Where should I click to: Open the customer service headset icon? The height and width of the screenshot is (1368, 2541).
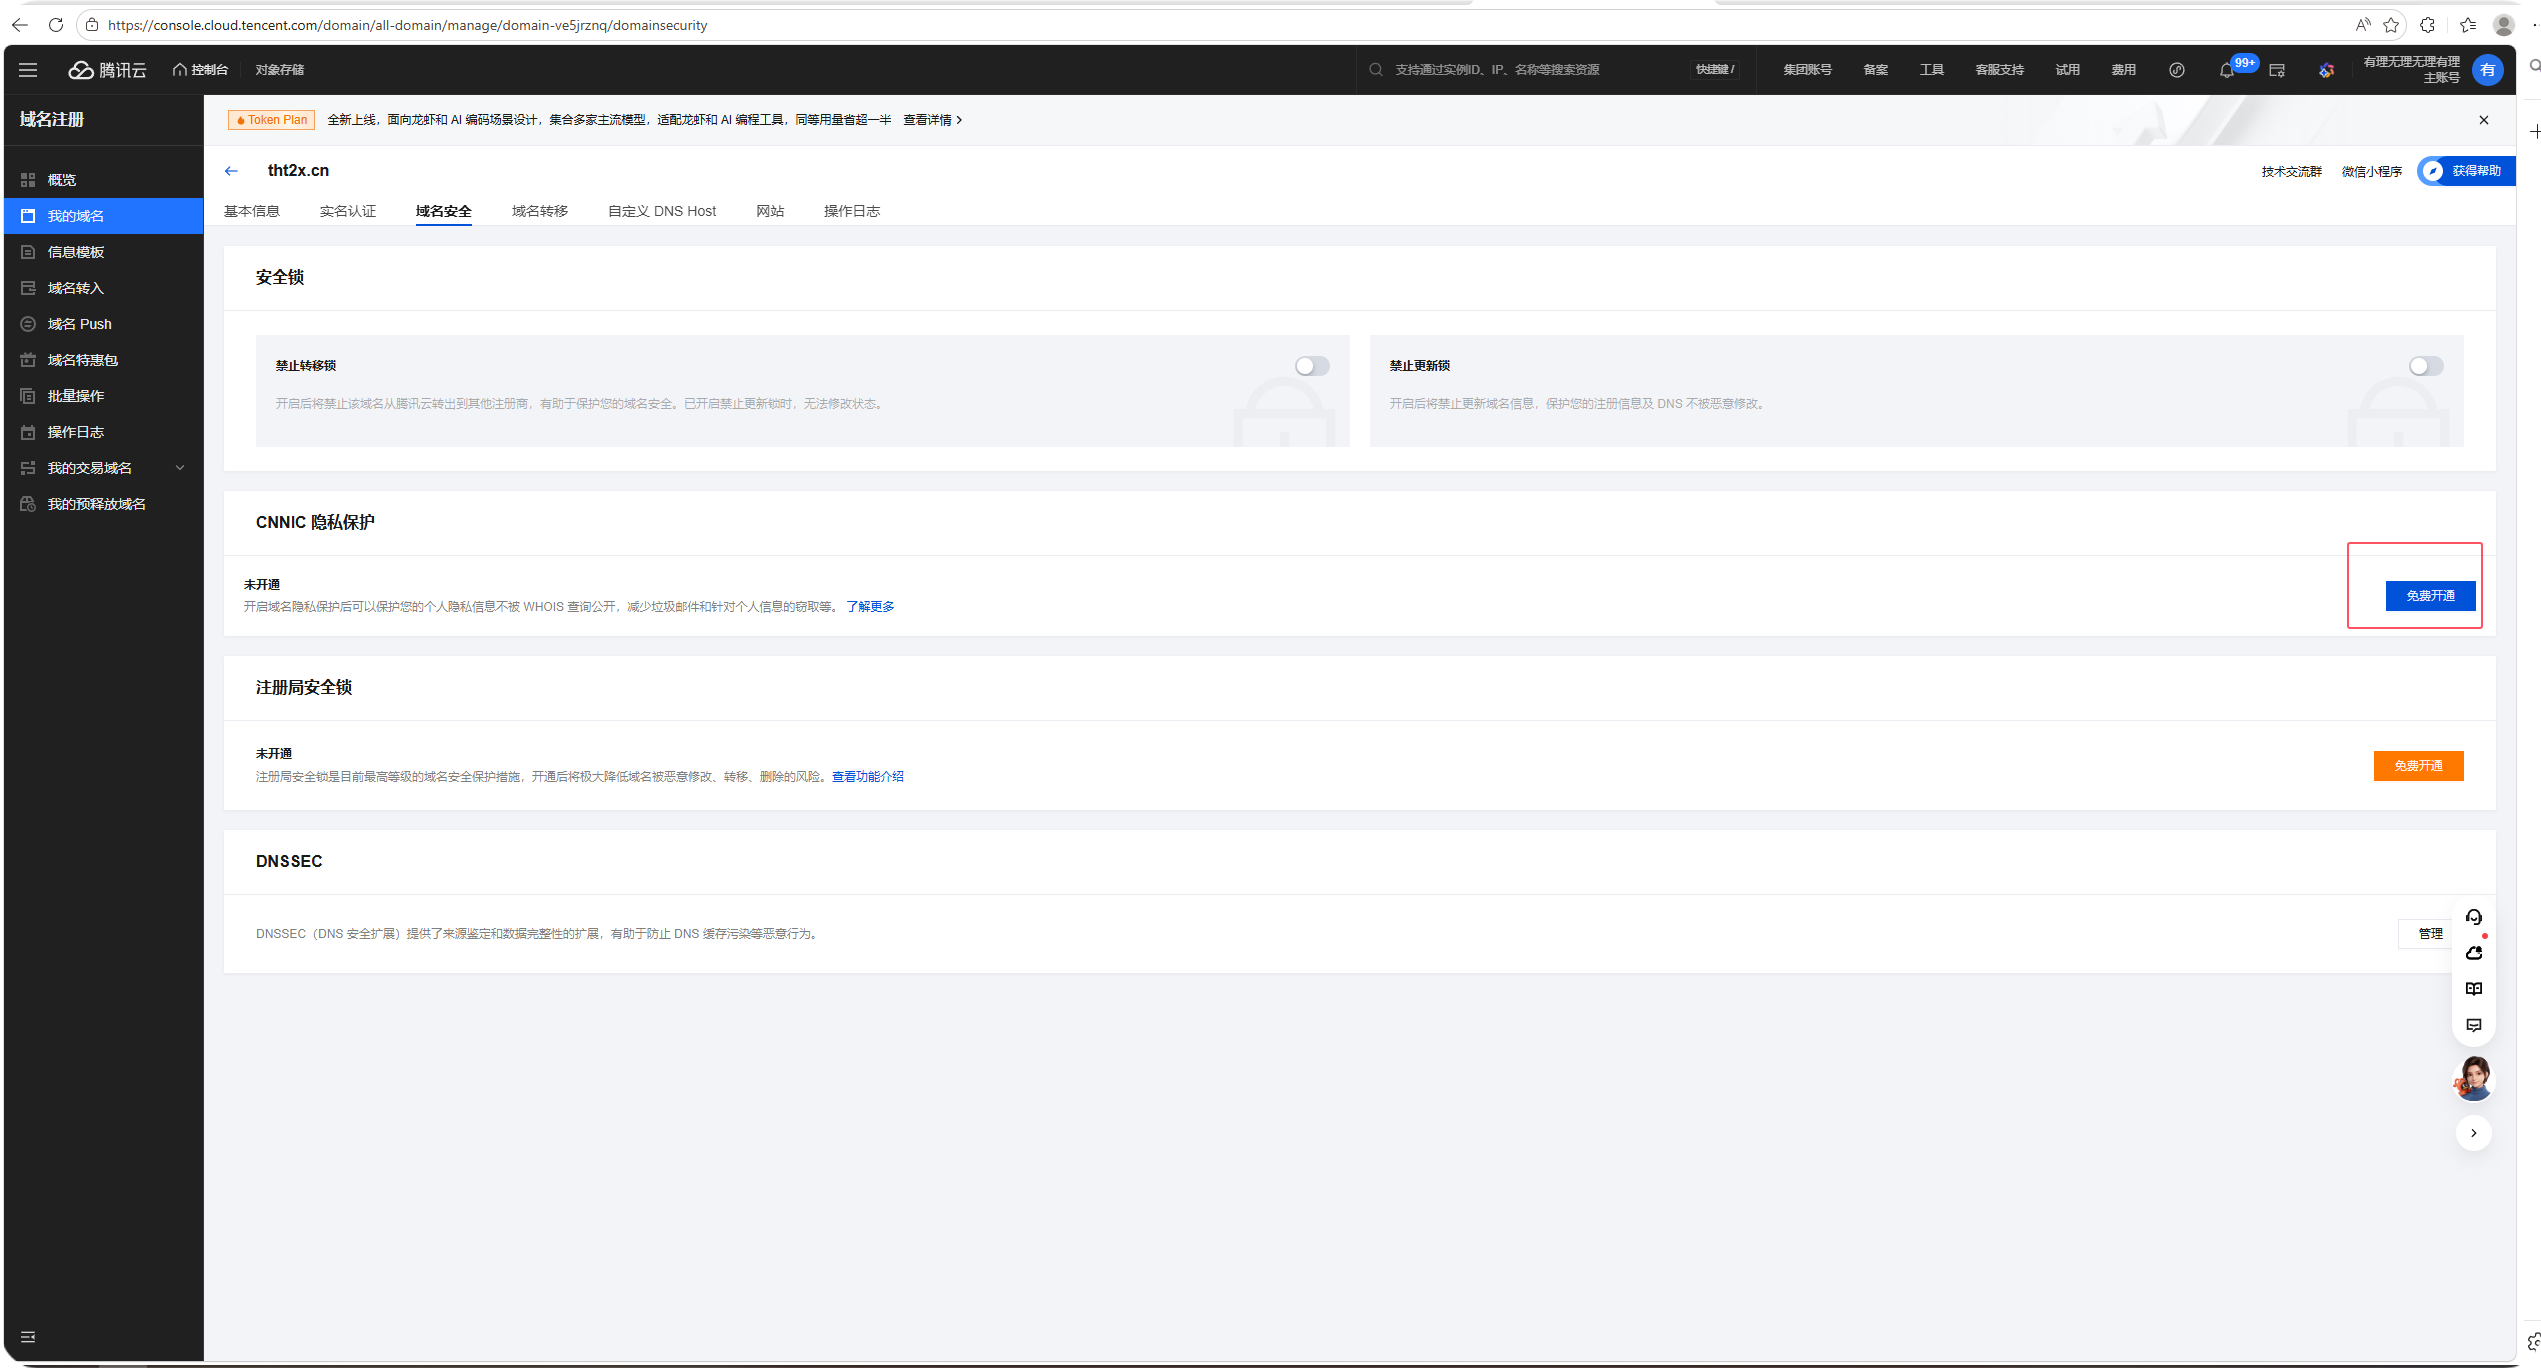coord(2473,917)
